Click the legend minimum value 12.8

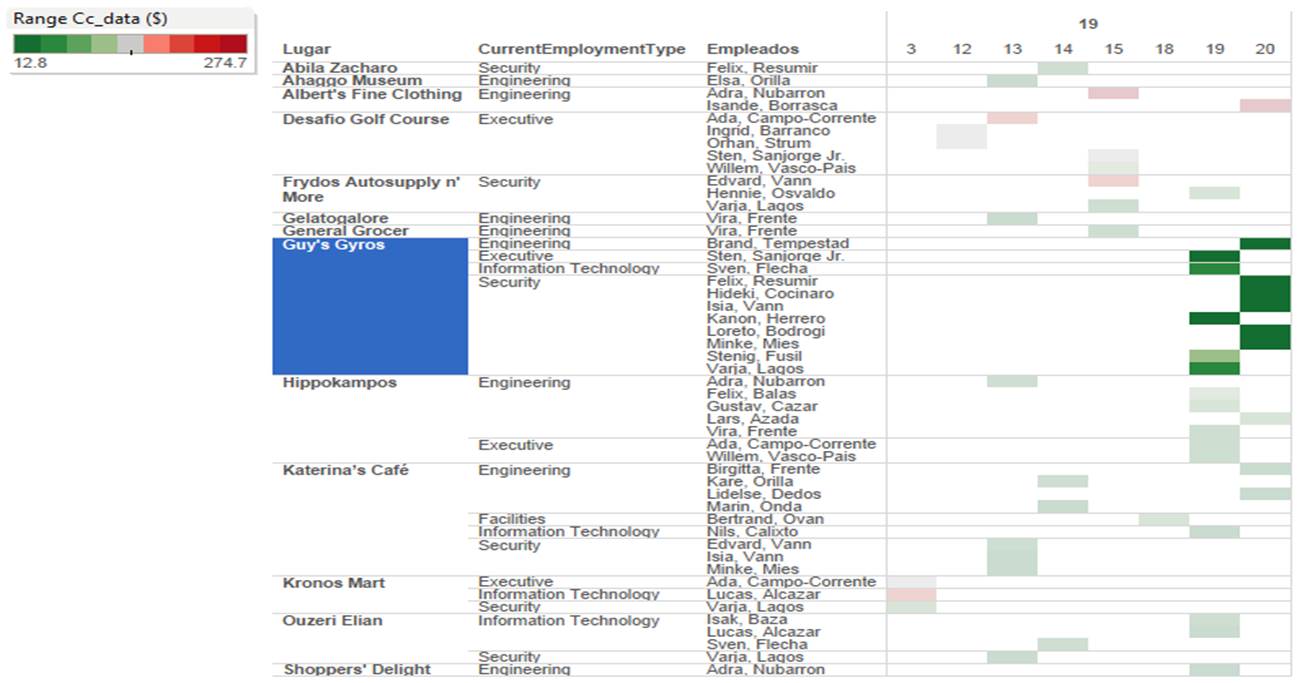(29, 62)
